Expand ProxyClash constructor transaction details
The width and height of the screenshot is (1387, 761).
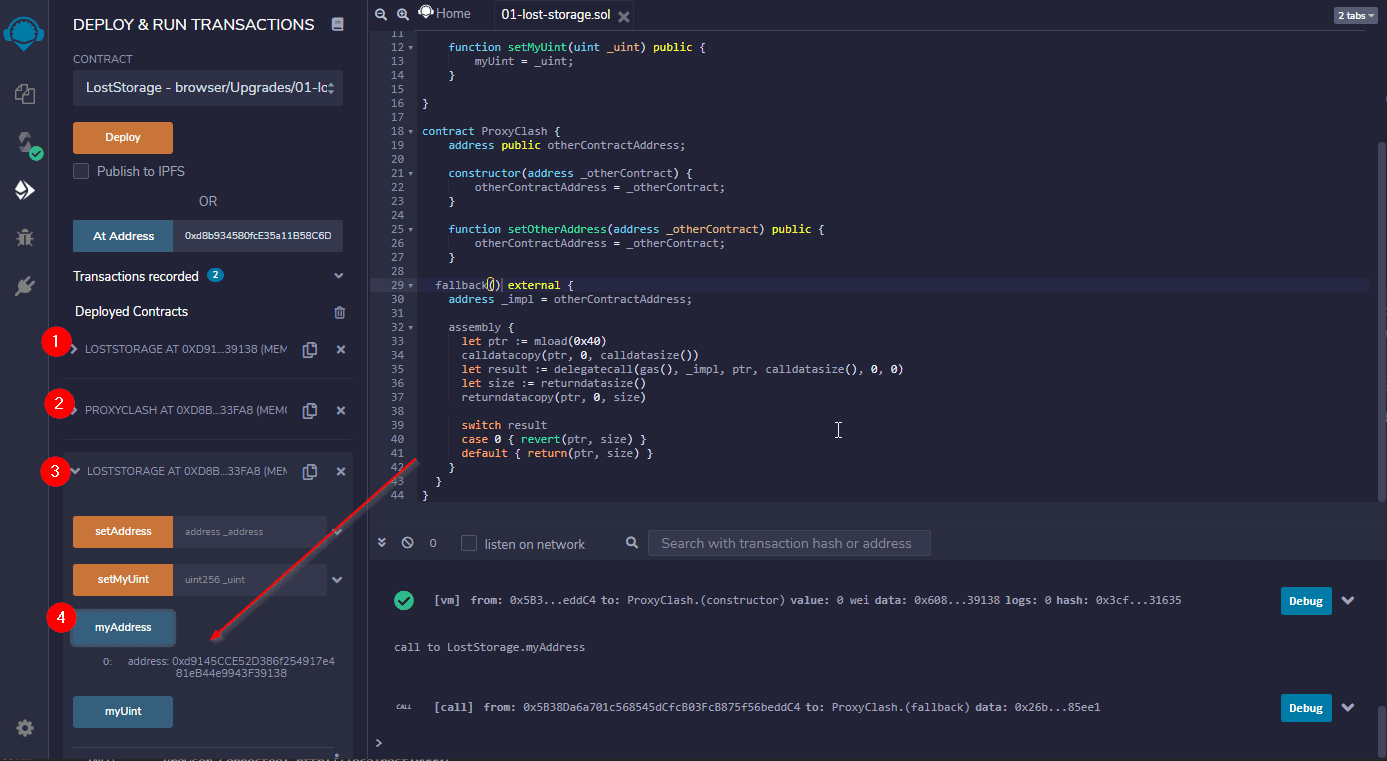(x=1348, y=601)
